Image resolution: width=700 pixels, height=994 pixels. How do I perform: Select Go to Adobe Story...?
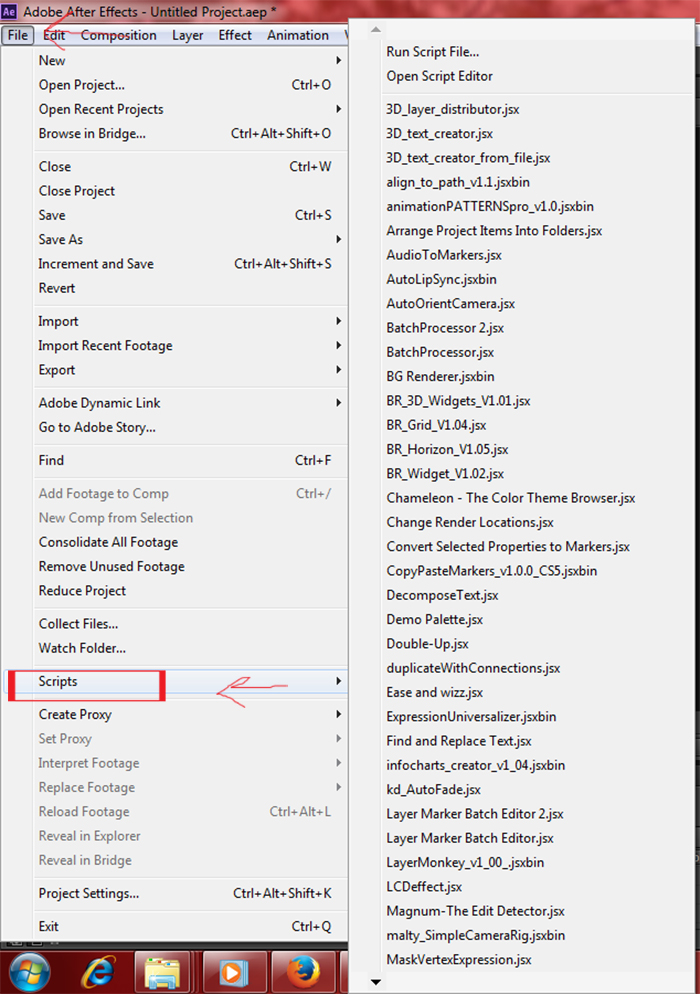[189, 427]
